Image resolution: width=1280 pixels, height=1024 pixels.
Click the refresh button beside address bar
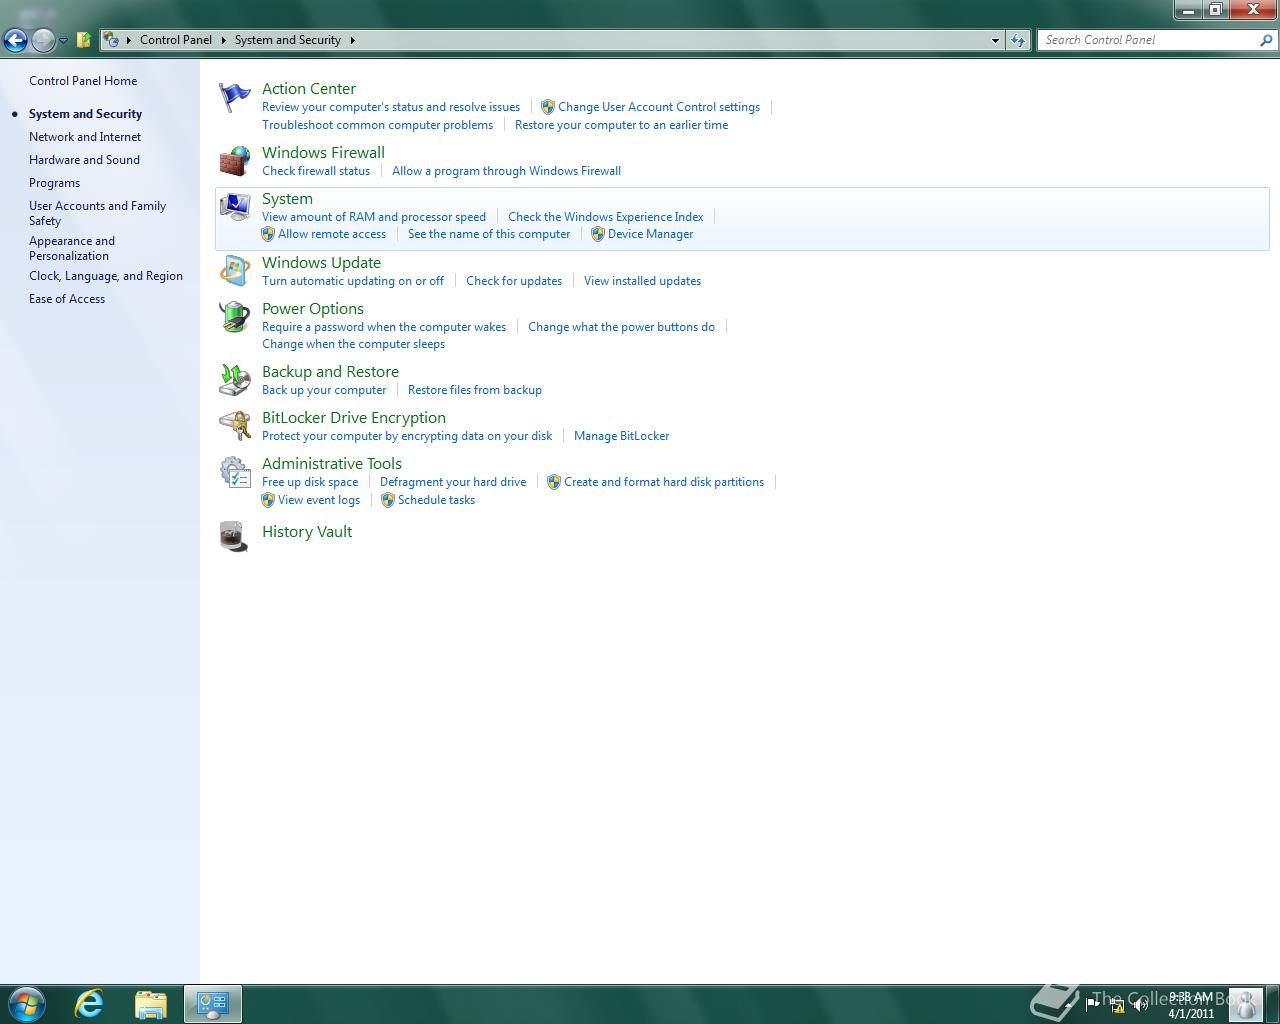[1018, 40]
